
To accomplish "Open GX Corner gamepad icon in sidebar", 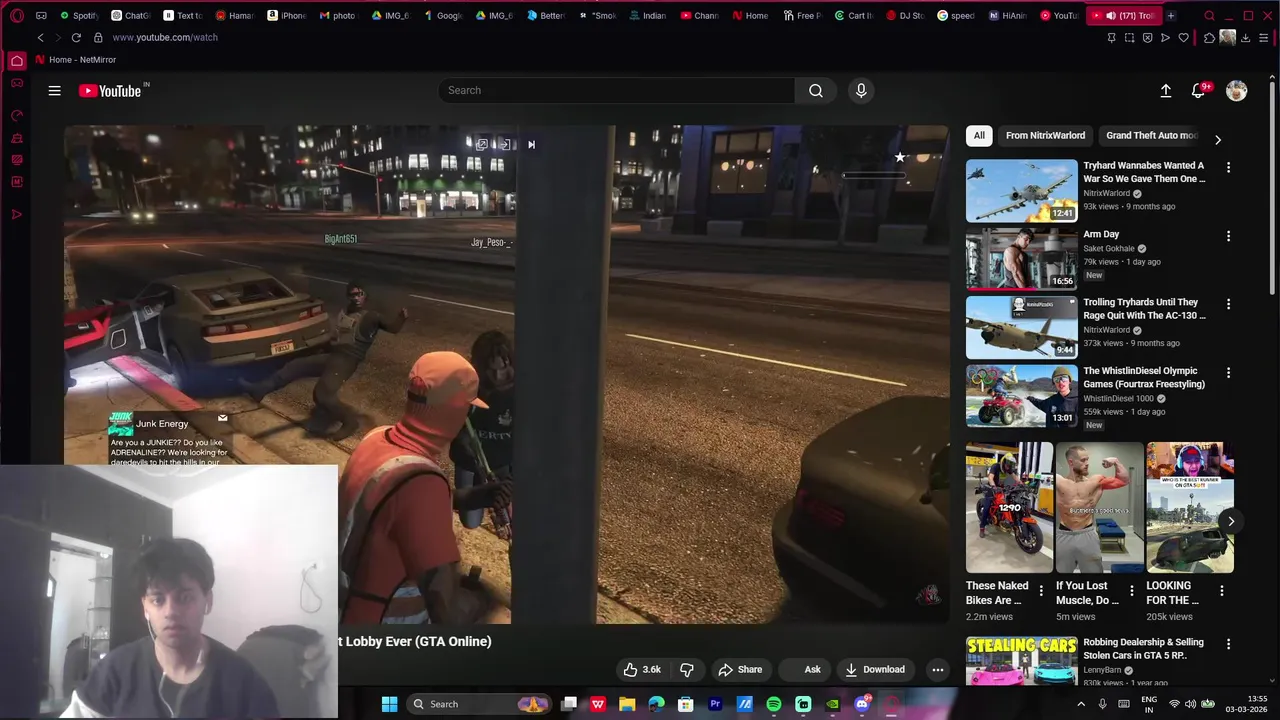I will click(x=17, y=83).
